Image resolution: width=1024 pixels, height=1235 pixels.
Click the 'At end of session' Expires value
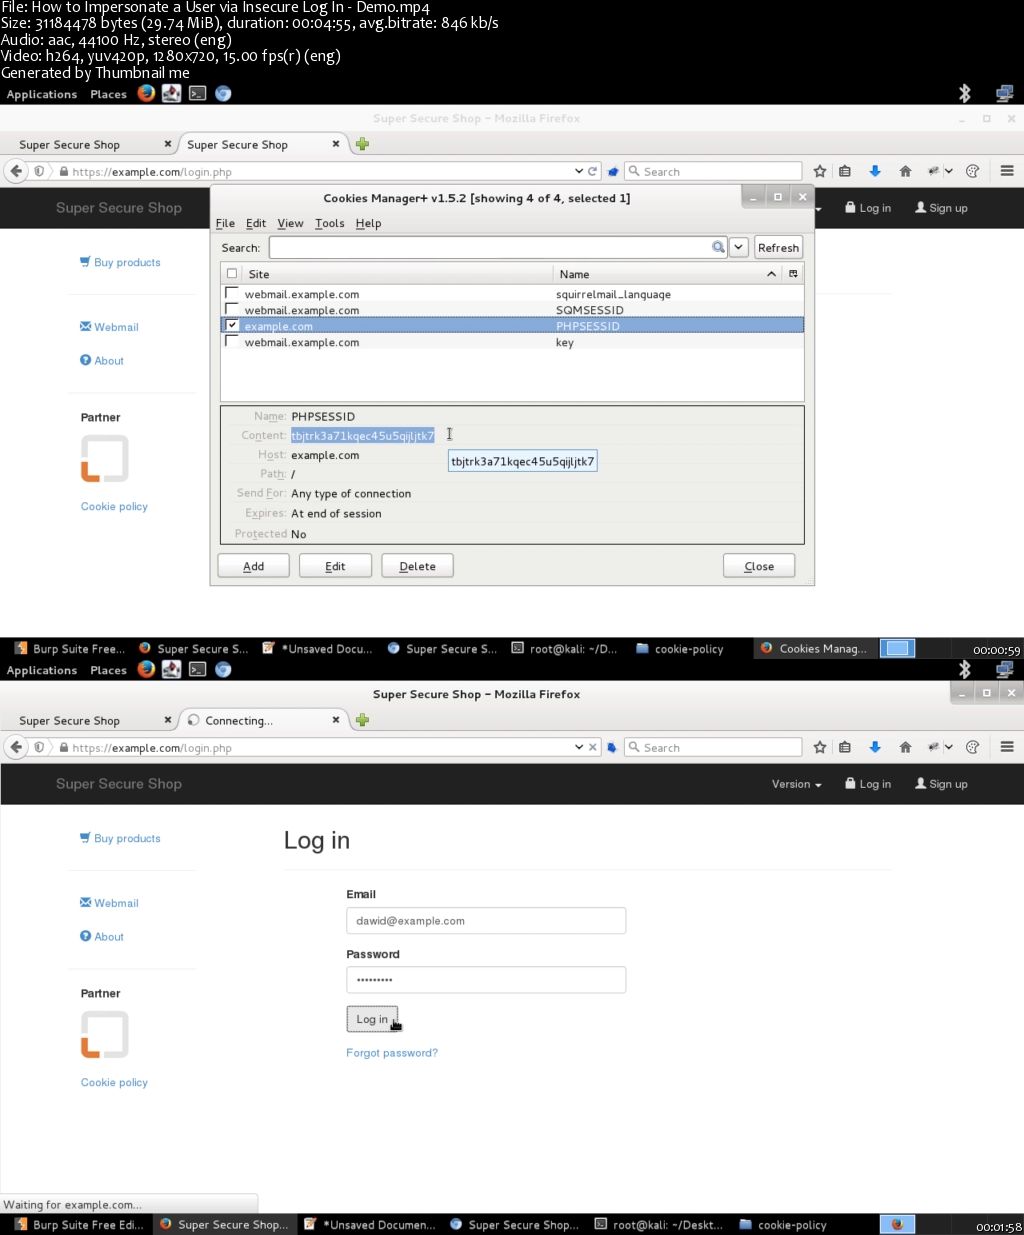pyautogui.click(x=336, y=513)
